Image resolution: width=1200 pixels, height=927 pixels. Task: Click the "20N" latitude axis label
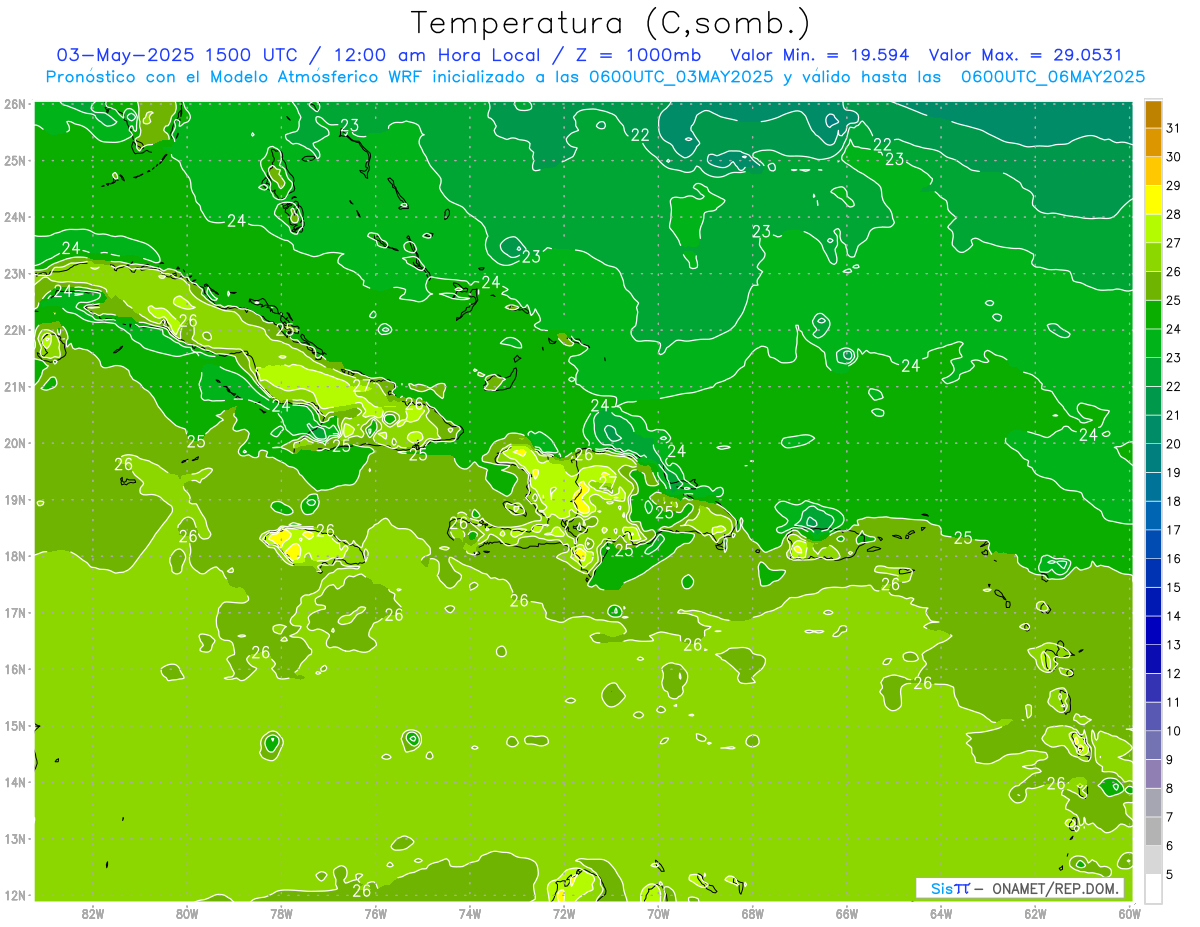click(14, 443)
